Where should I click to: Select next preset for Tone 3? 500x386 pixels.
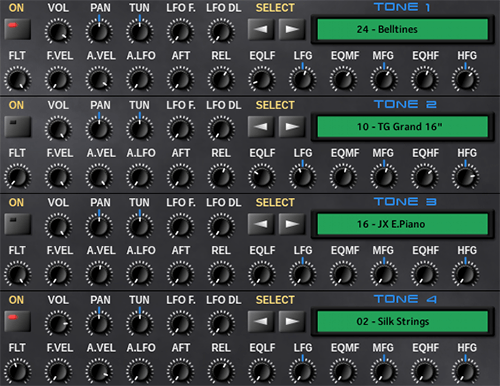(x=292, y=224)
